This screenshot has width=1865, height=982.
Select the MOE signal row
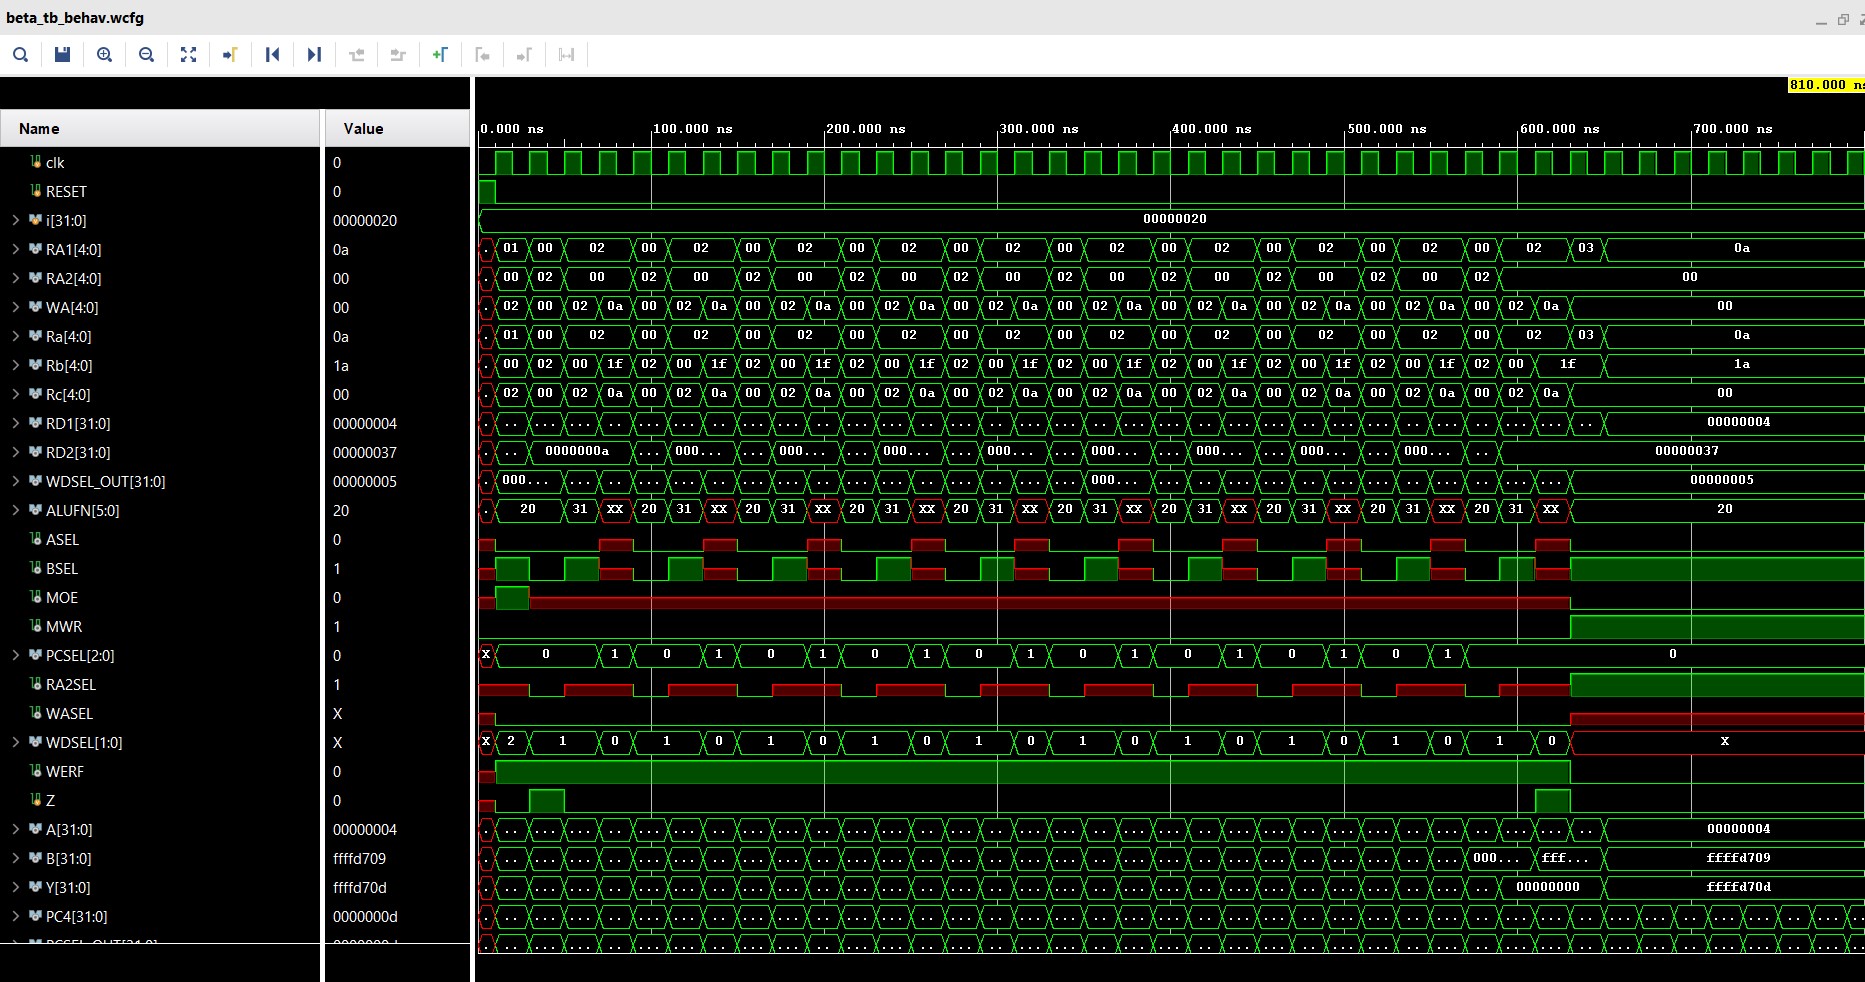click(160, 597)
